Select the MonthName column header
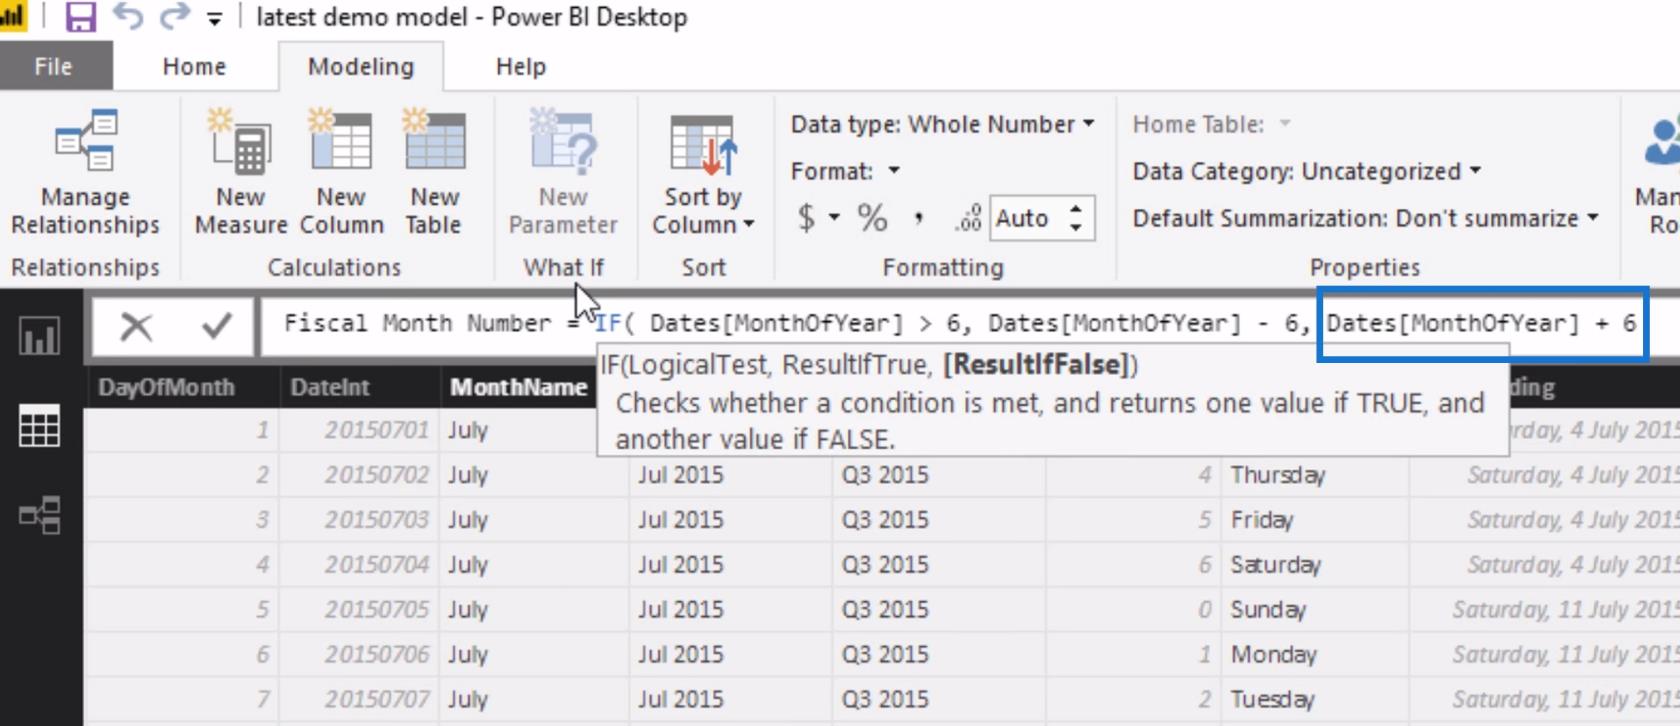This screenshot has width=1680, height=726. (x=518, y=387)
